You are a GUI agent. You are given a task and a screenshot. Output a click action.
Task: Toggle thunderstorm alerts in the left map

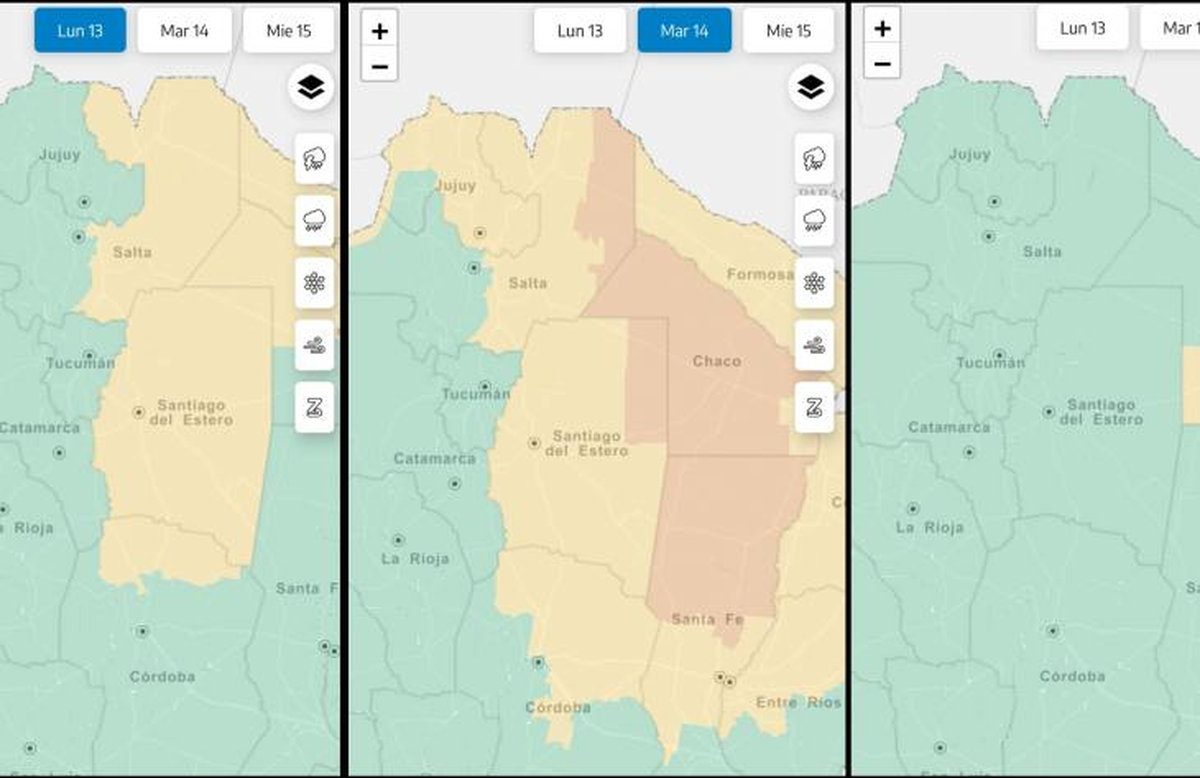pos(314,159)
